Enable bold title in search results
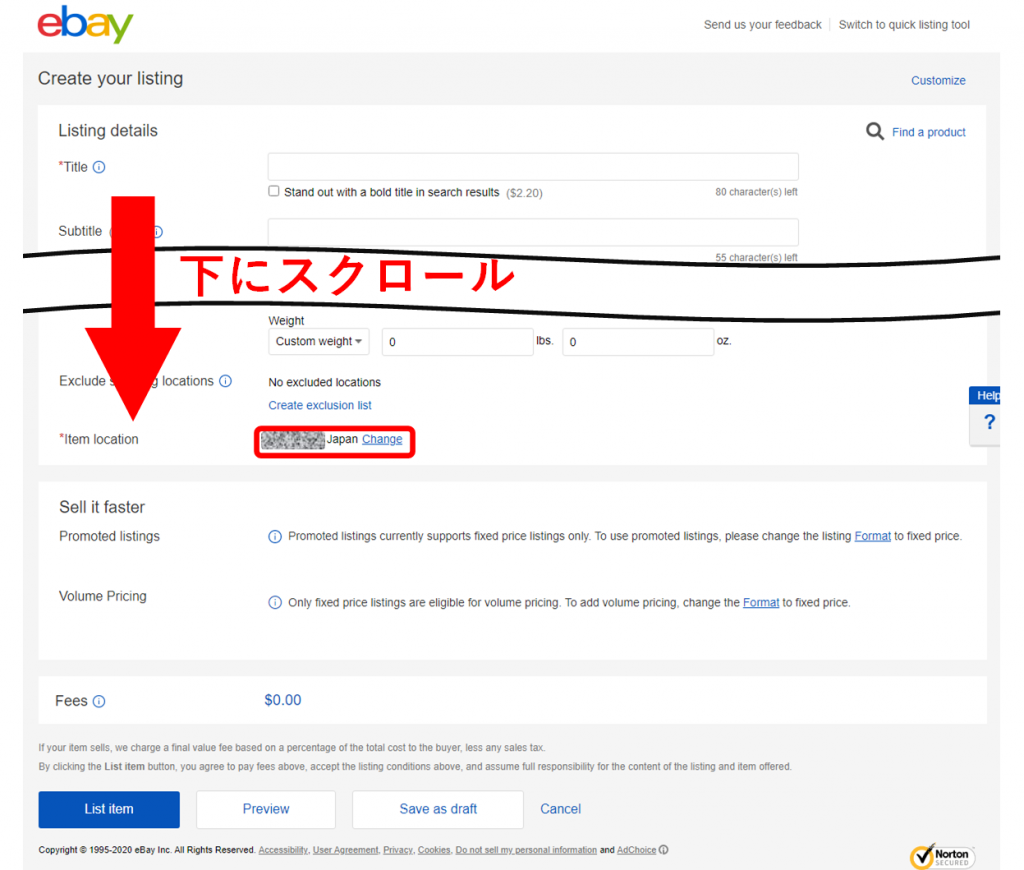 (x=274, y=191)
